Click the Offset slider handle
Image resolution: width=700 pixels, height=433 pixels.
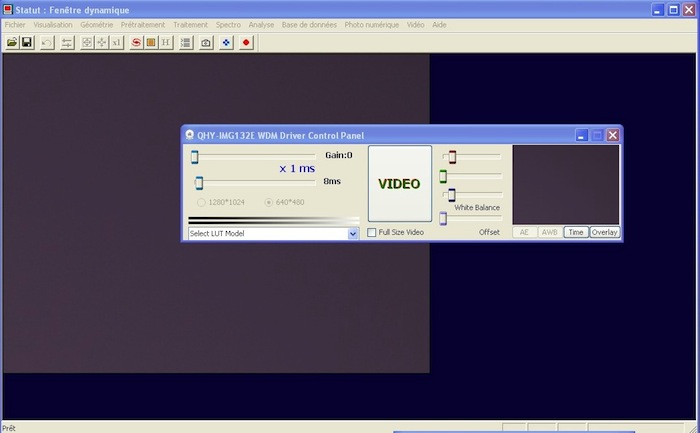(443, 219)
